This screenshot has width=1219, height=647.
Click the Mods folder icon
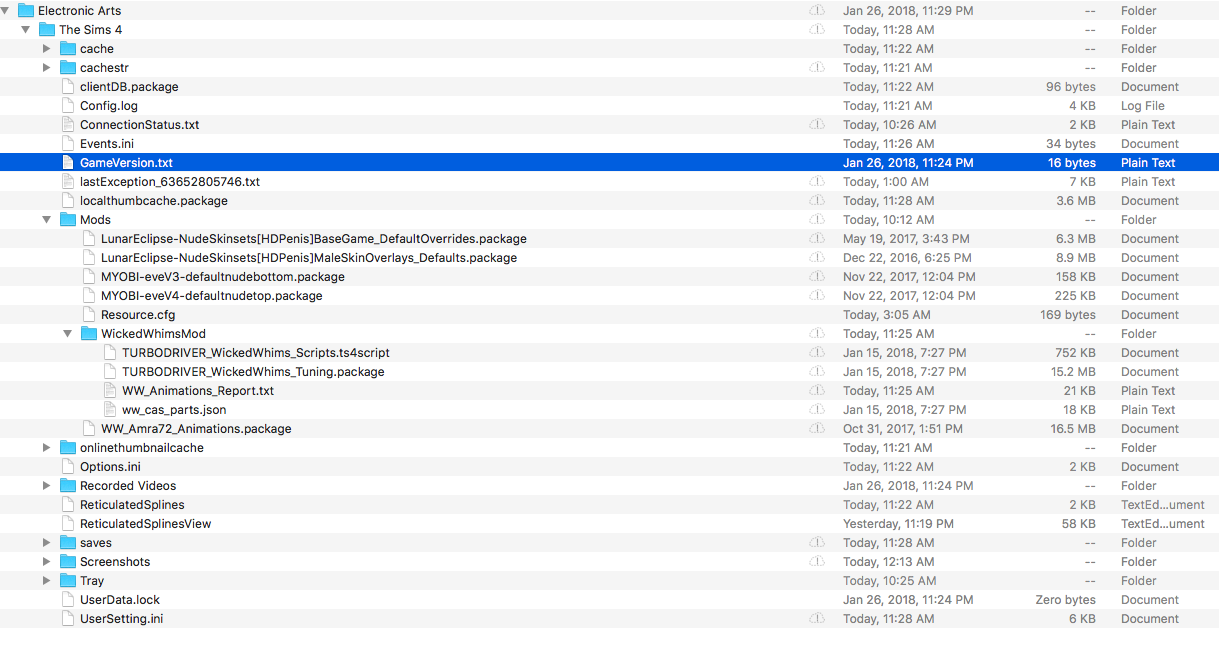(68, 220)
